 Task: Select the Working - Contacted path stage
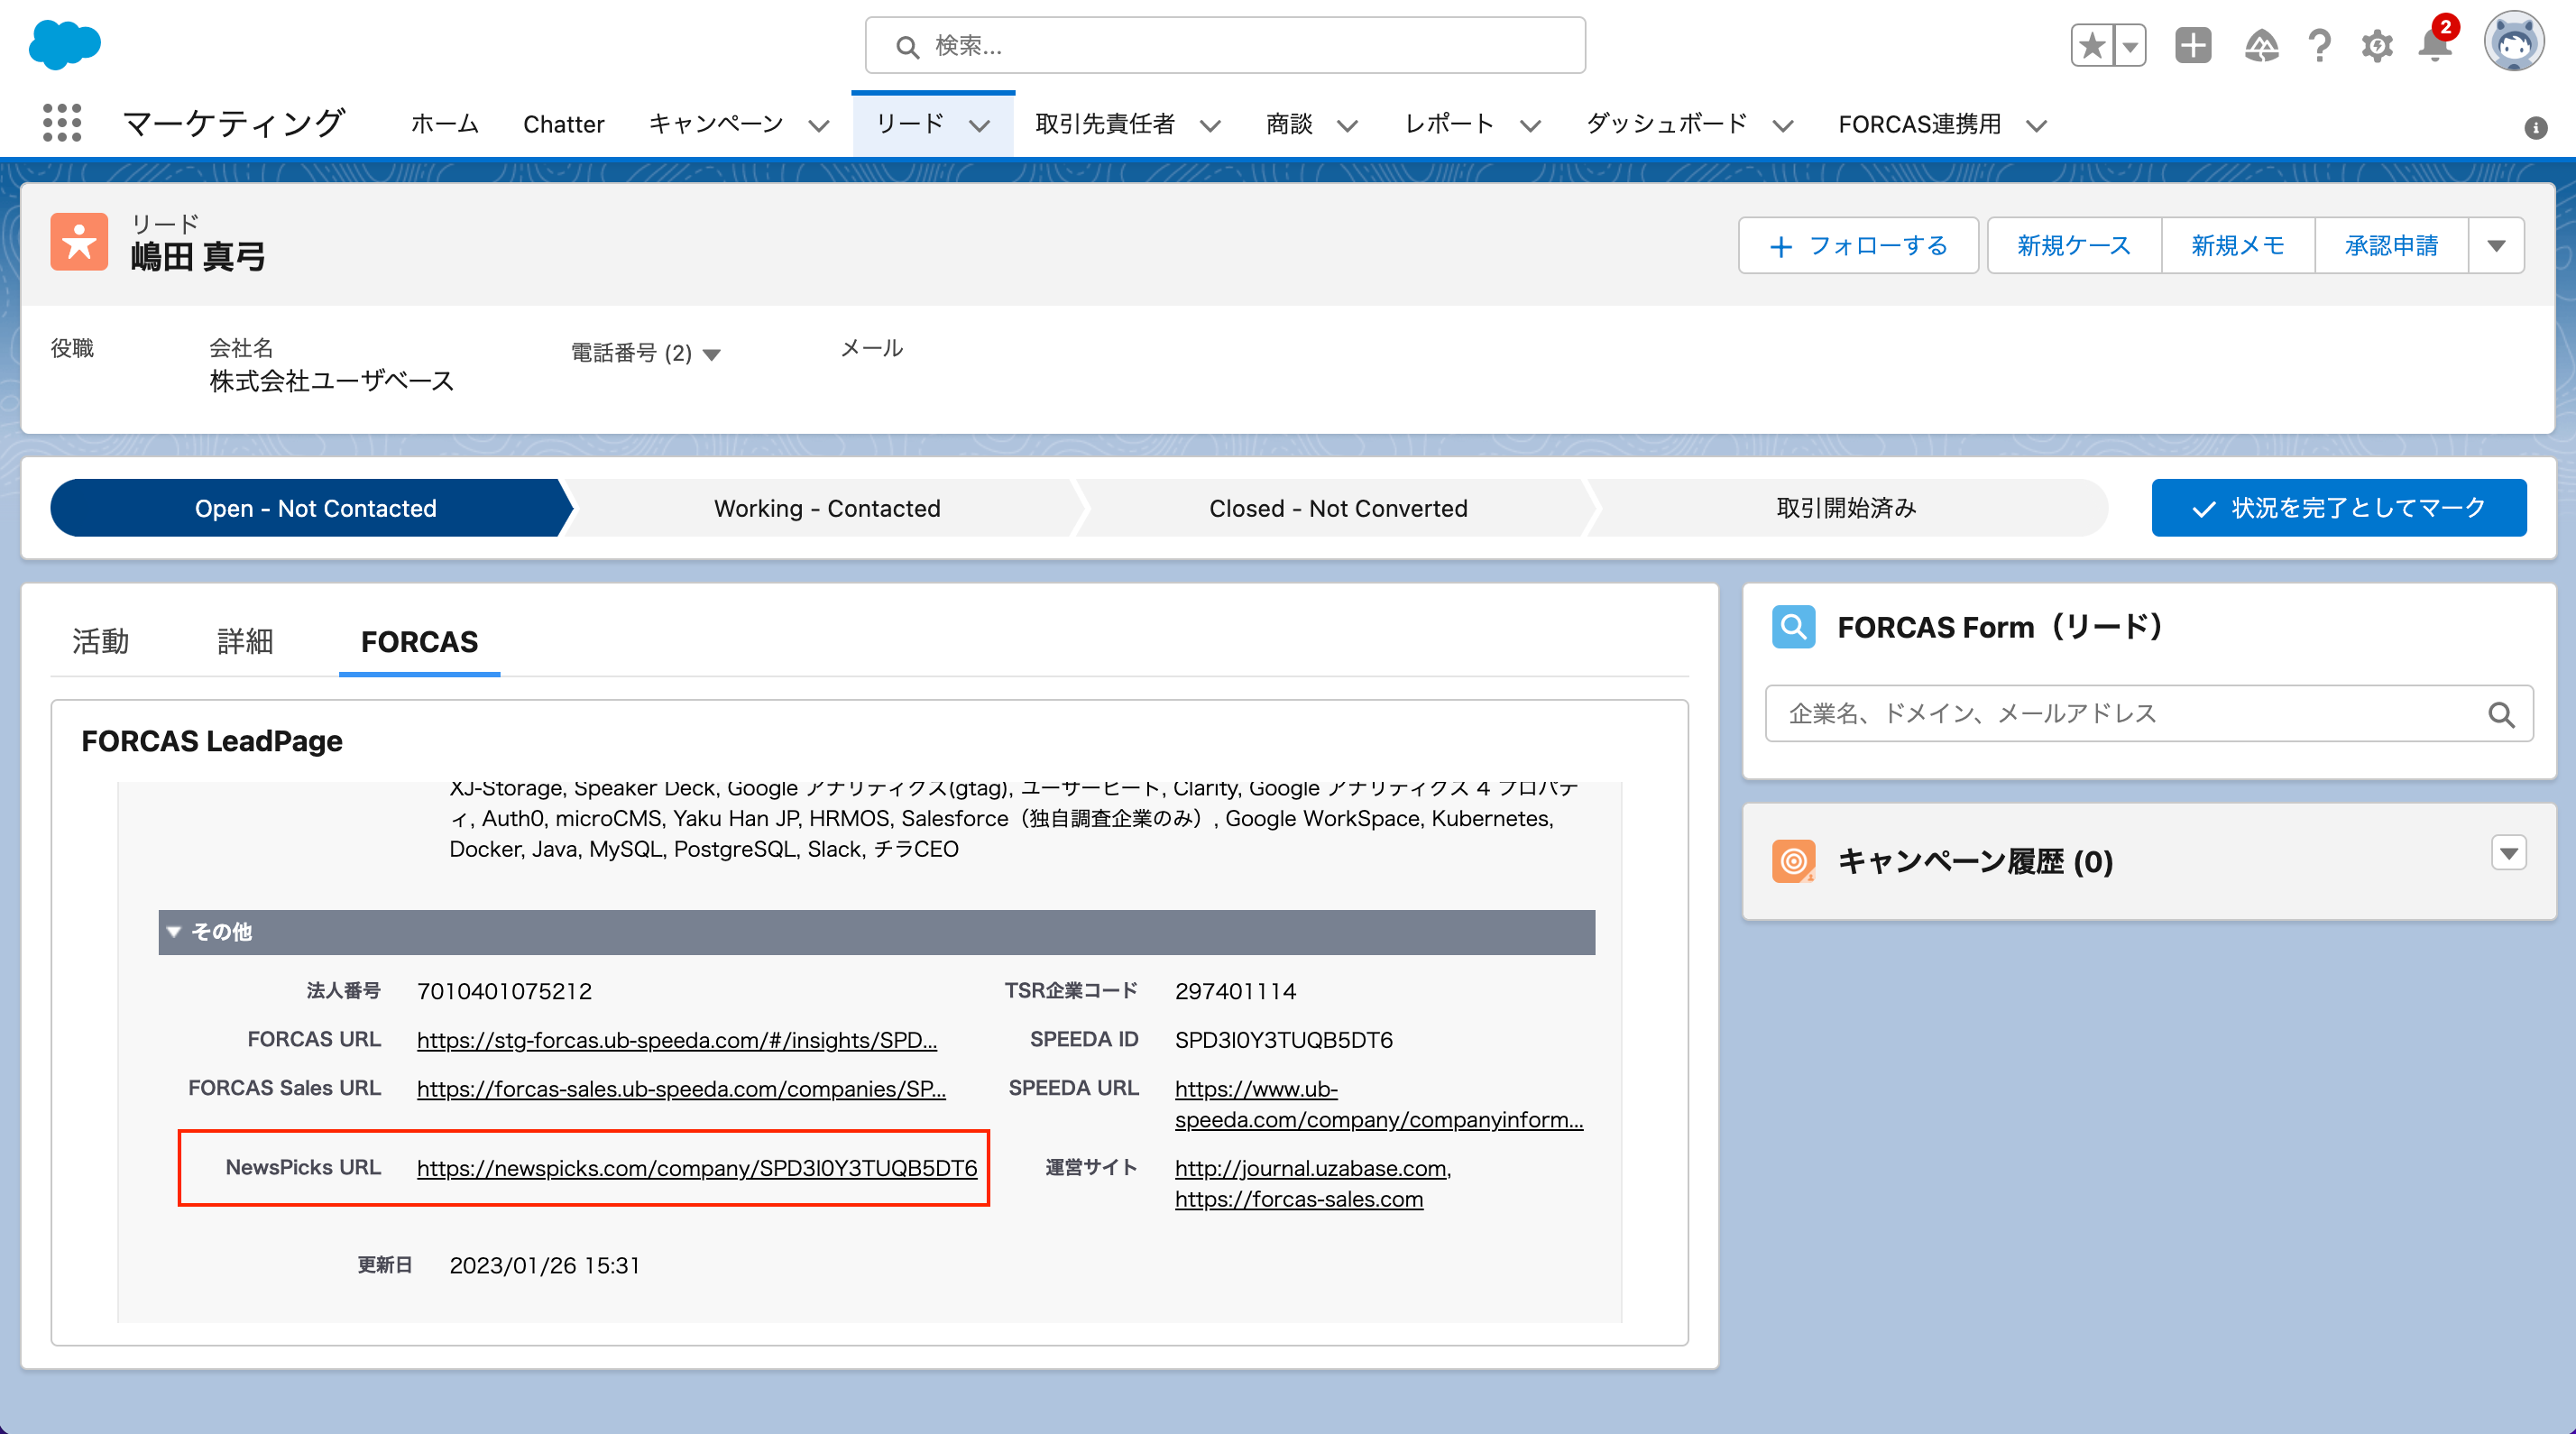pos(827,508)
